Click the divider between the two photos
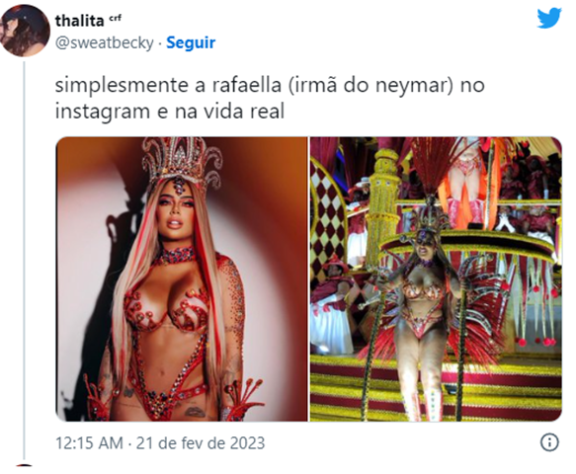Viewport: 576px width, 474px height. [x=309, y=279]
